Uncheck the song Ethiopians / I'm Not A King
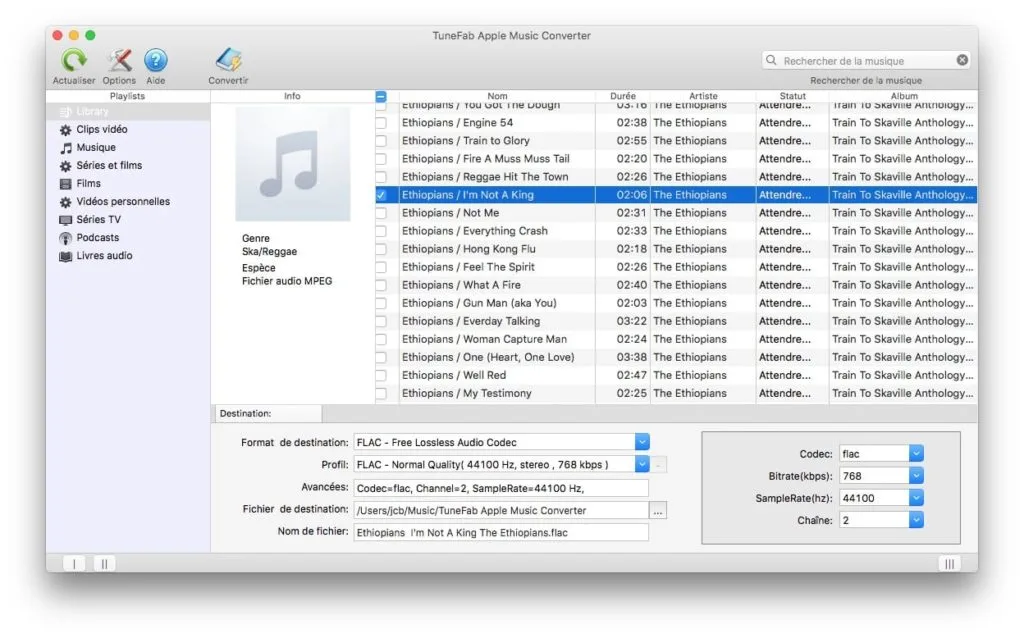This screenshot has width=1024, height=638. (381, 194)
